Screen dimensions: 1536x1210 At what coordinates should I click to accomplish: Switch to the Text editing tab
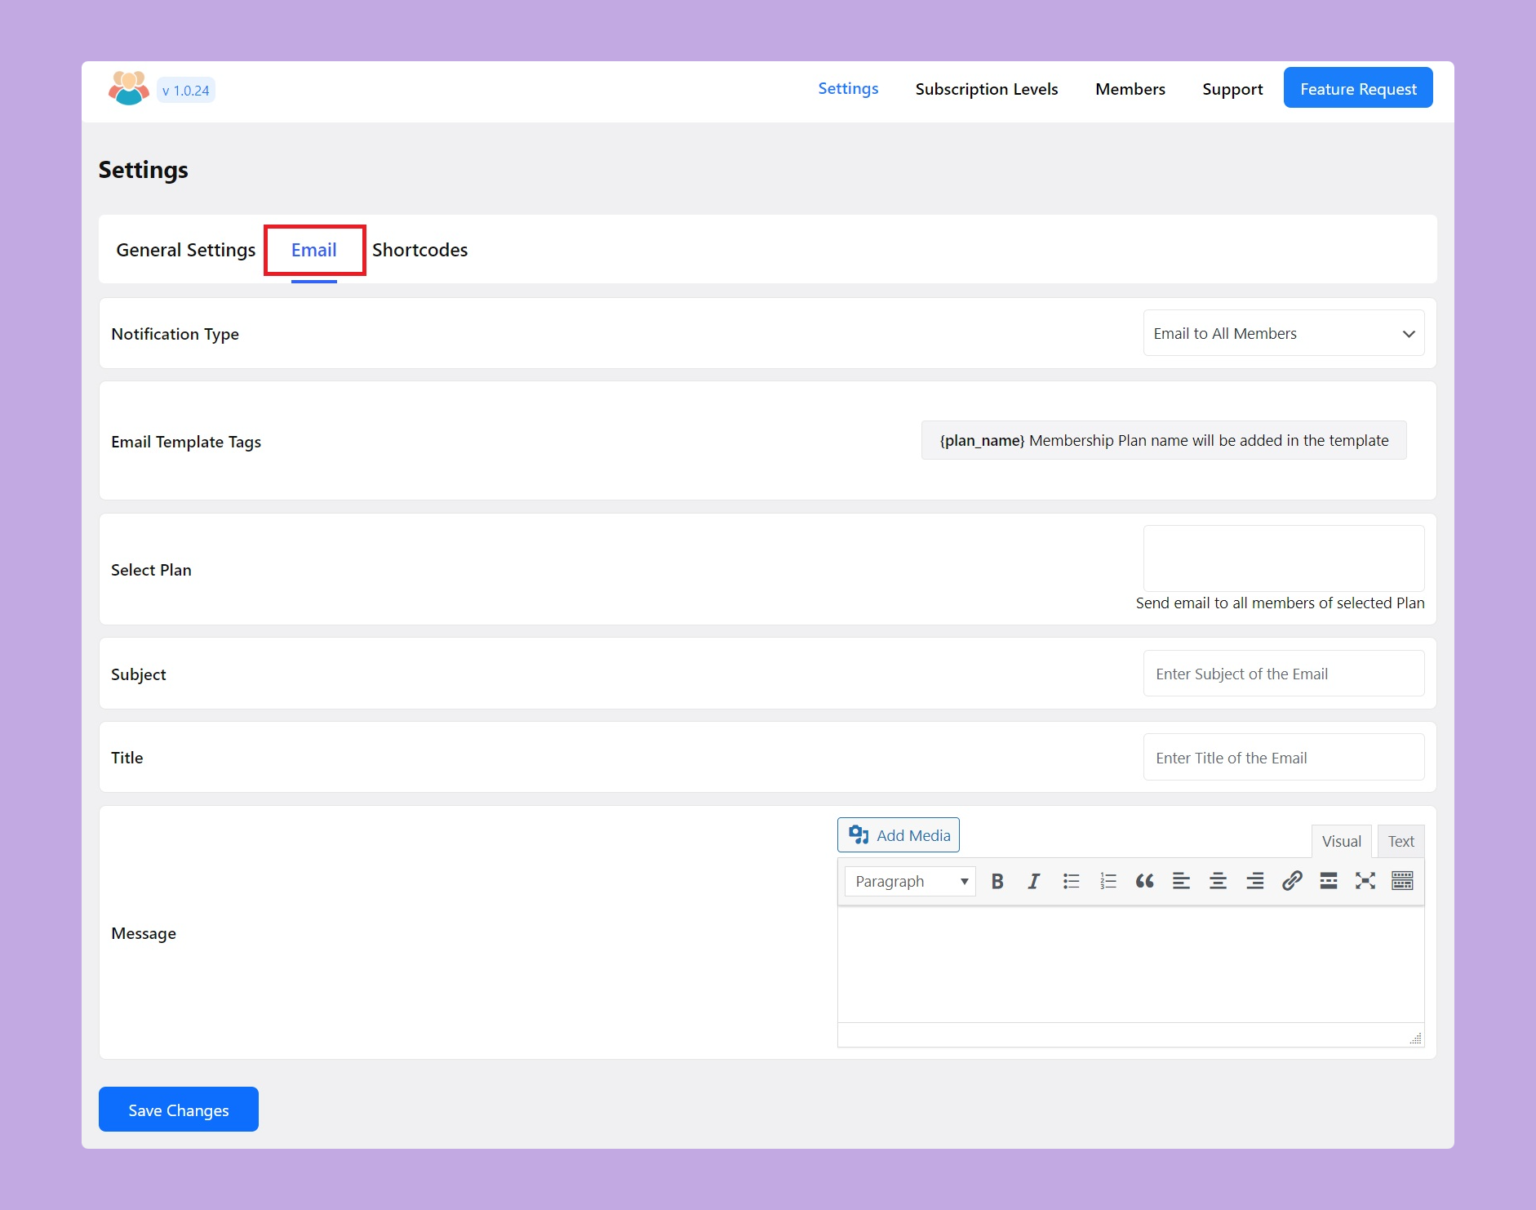[1400, 841]
